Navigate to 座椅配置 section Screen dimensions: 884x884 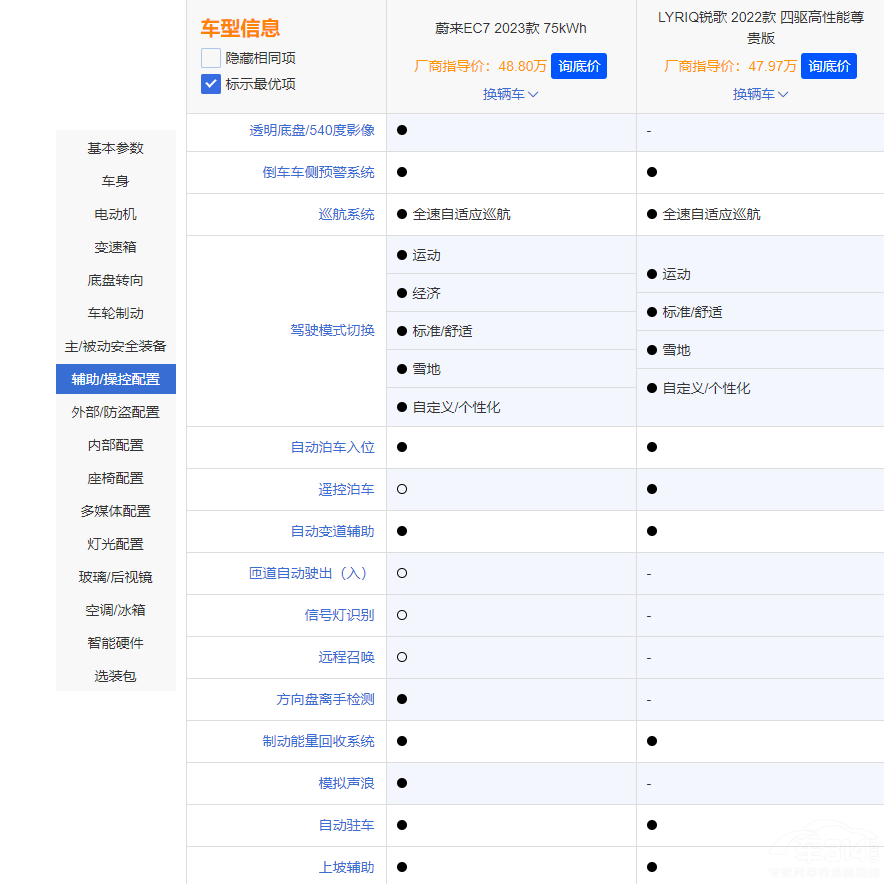[x=116, y=478]
